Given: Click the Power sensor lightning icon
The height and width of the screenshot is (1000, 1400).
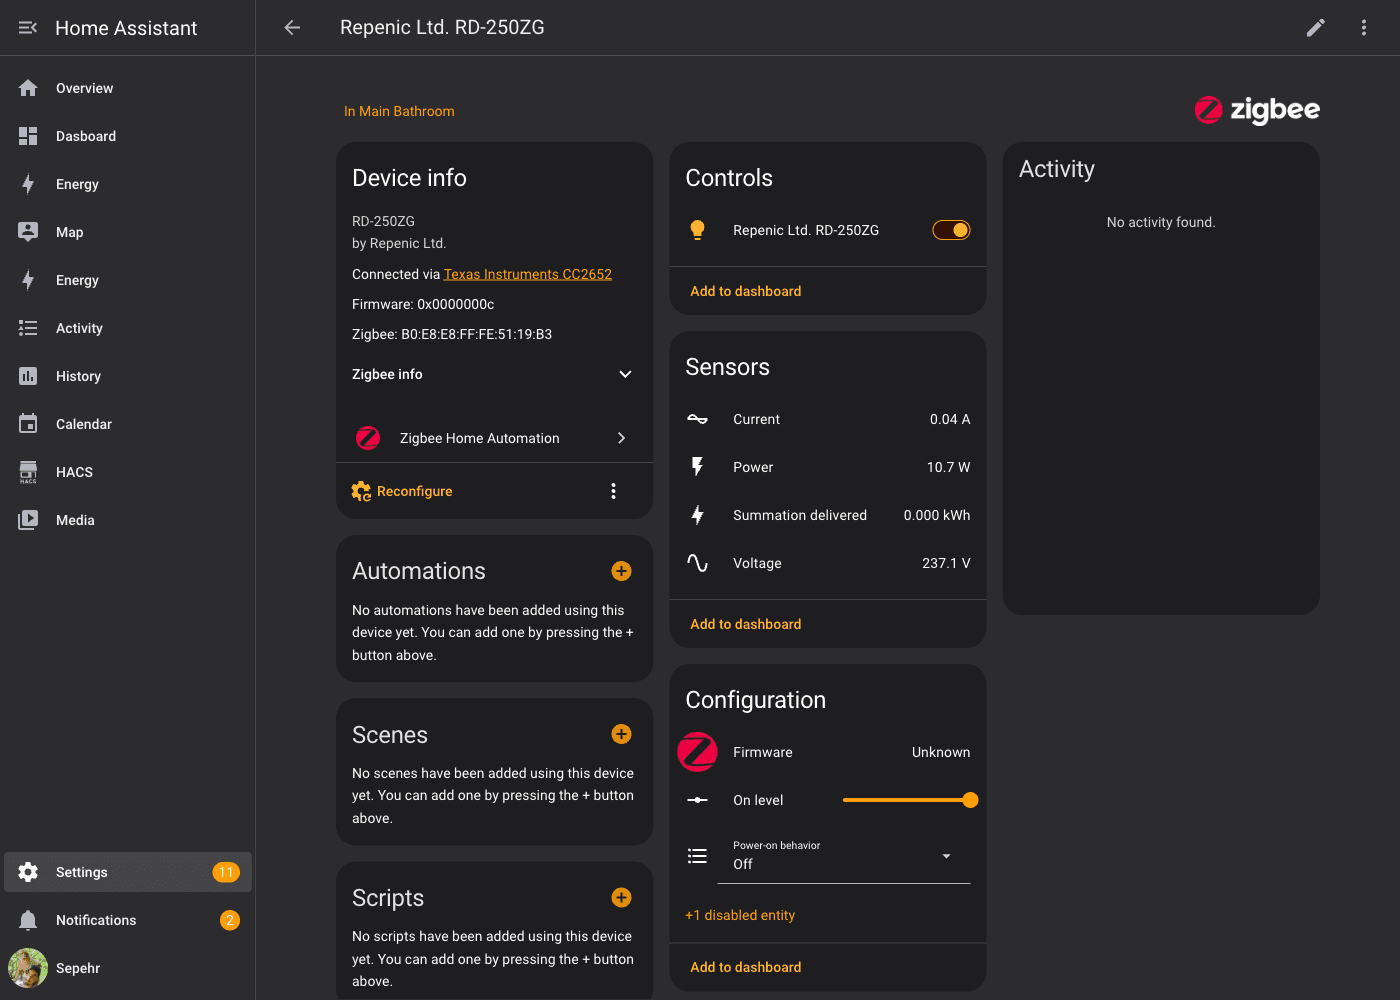Looking at the screenshot, I should 698,467.
